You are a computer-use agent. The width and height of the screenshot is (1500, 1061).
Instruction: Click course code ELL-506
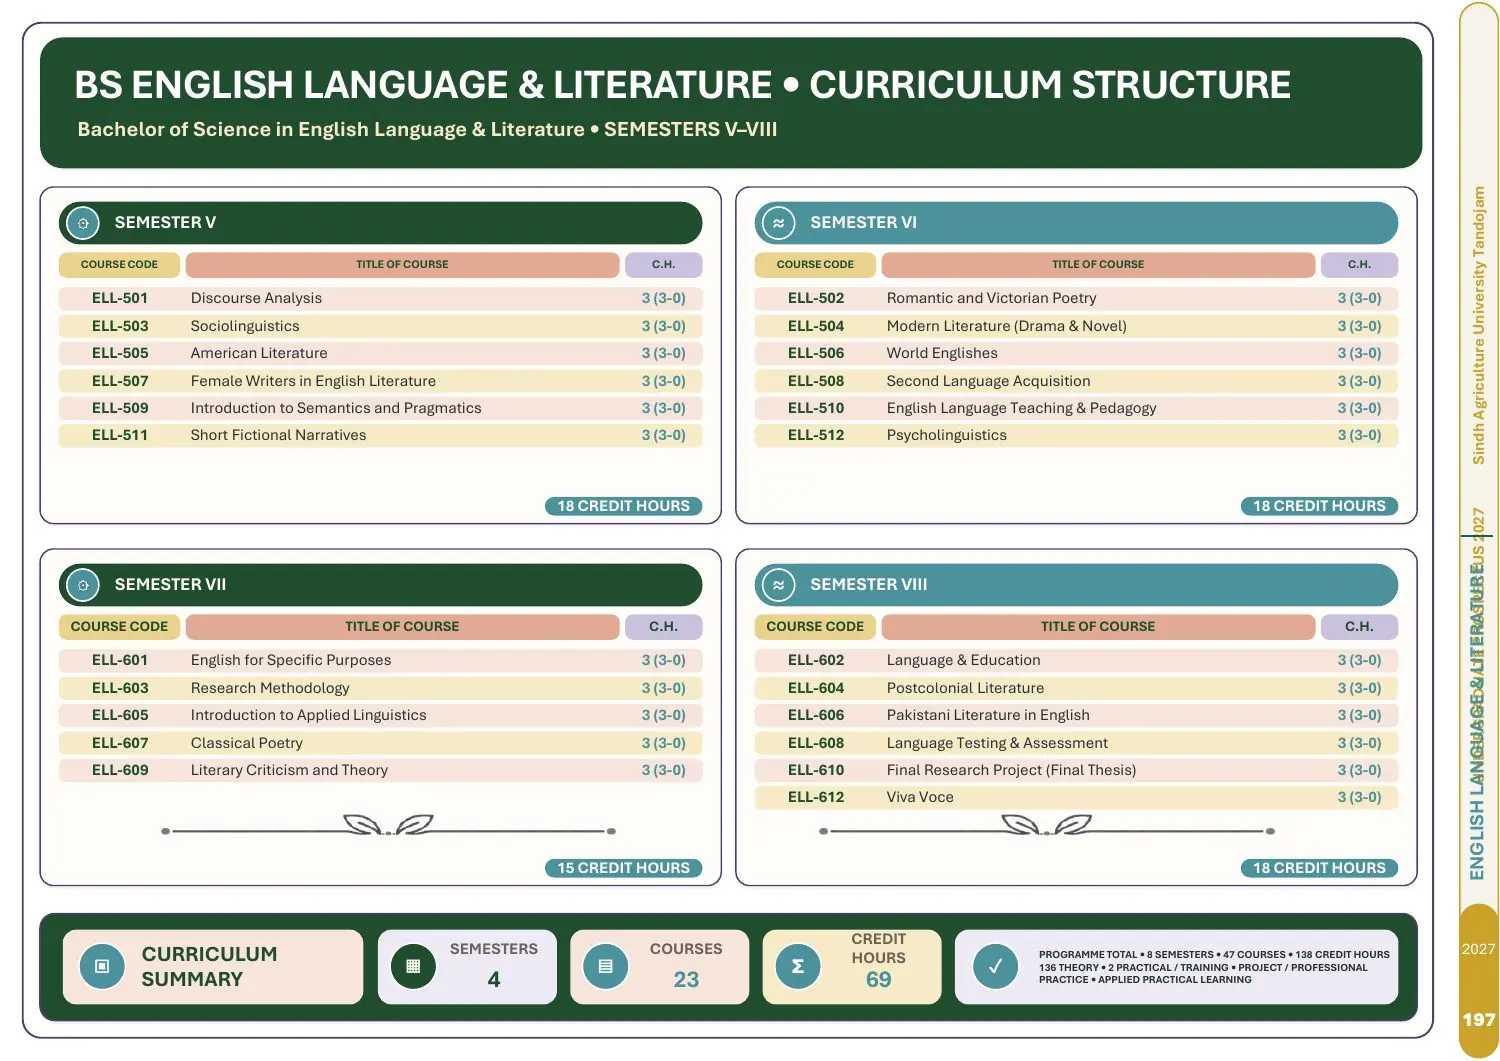[816, 353]
